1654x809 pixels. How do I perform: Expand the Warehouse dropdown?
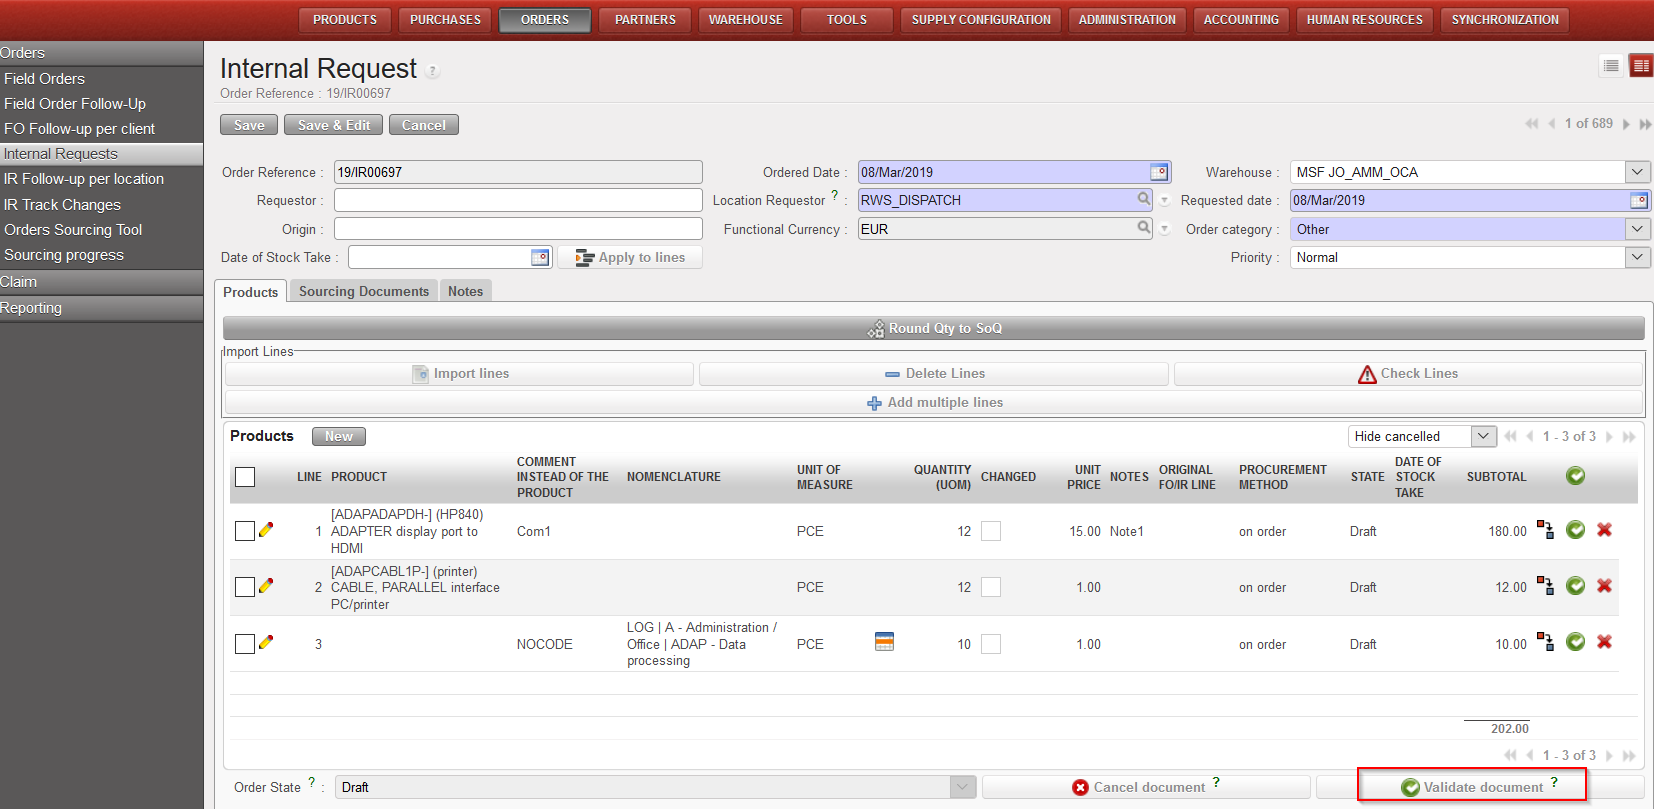tap(1637, 172)
